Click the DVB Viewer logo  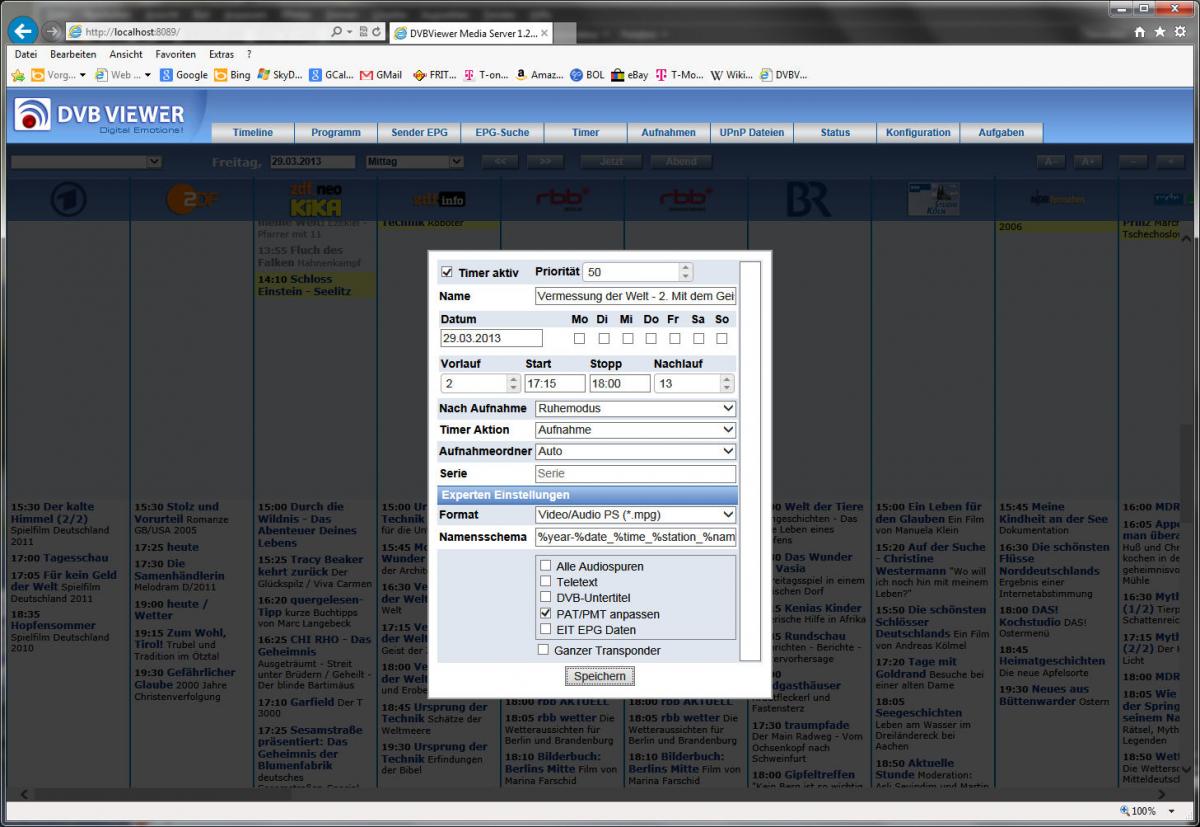click(100, 115)
